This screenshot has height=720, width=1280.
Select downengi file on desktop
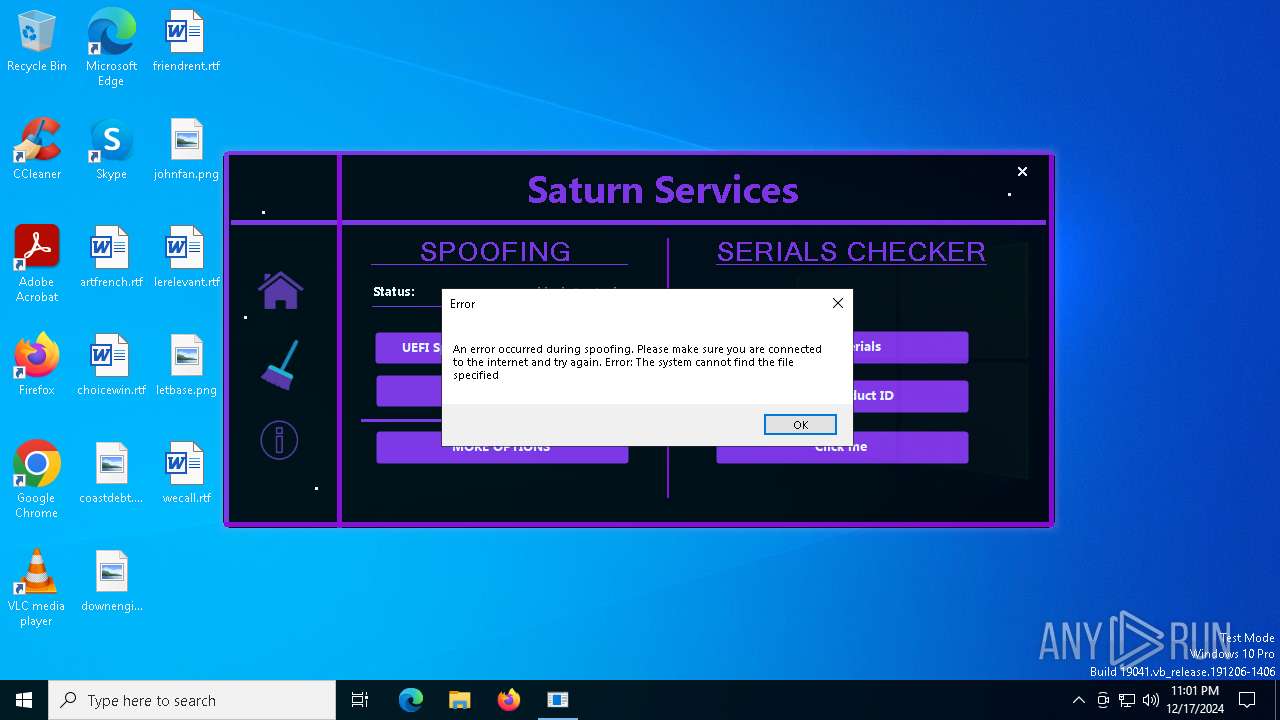click(111, 582)
